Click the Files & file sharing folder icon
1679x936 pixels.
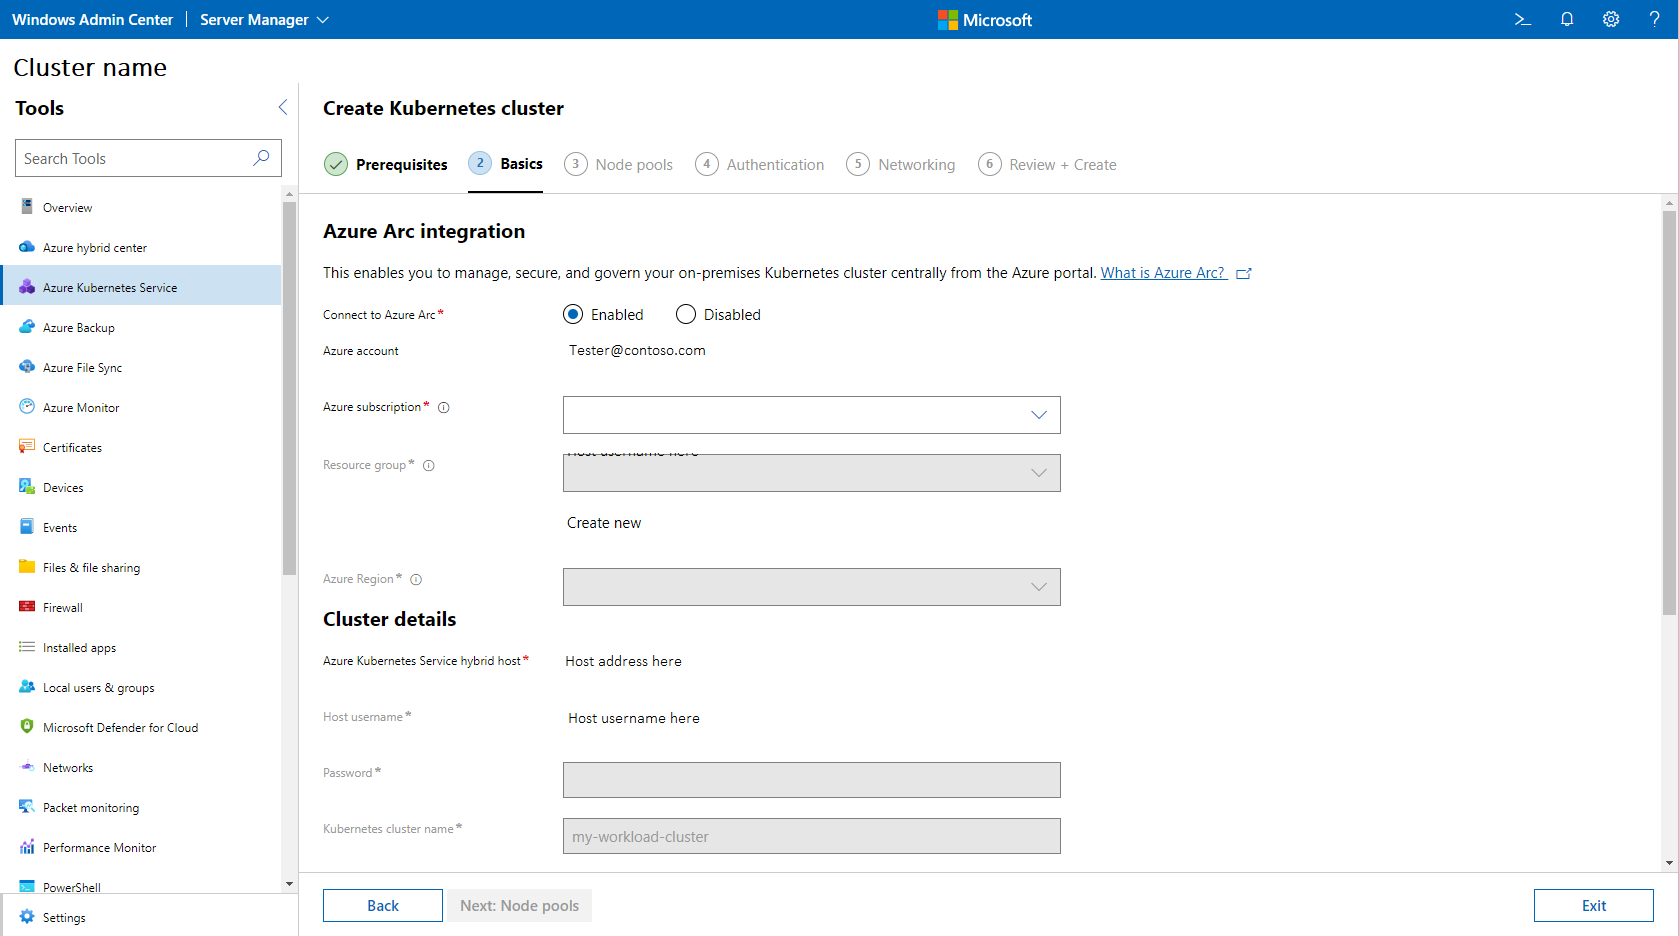click(x=27, y=567)
